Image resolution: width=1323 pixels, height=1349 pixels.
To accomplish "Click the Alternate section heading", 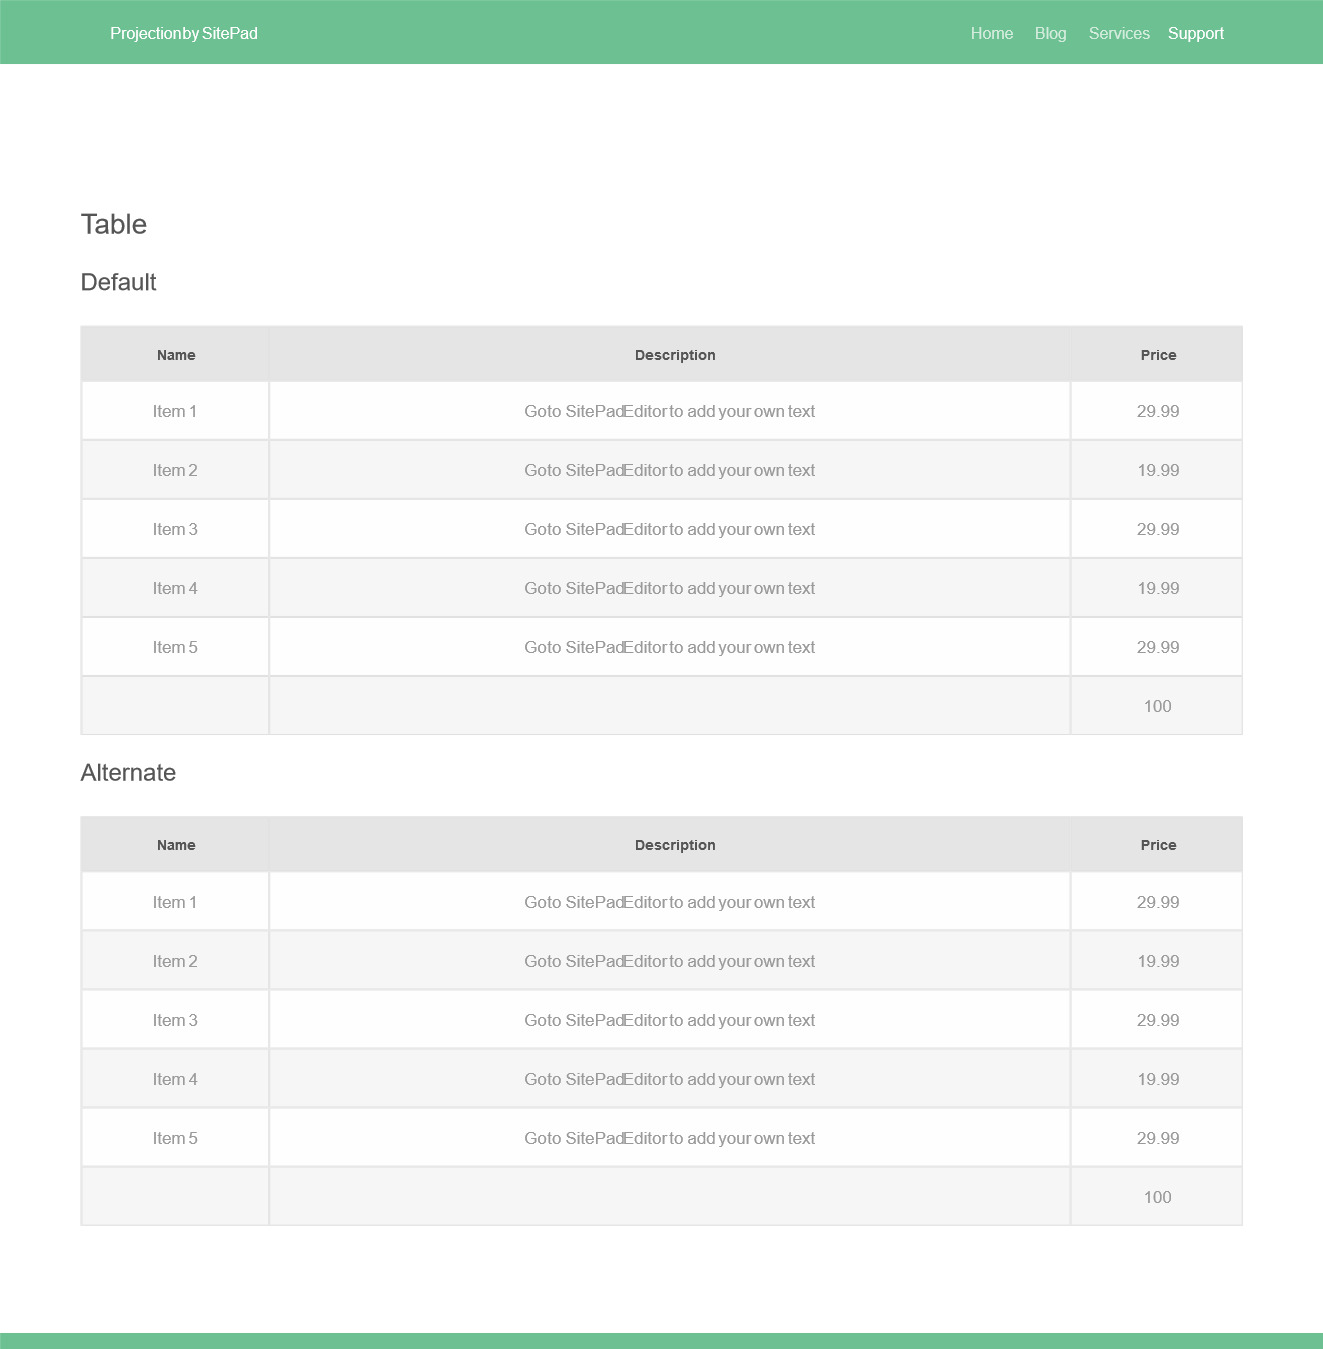I will point(128,773).
